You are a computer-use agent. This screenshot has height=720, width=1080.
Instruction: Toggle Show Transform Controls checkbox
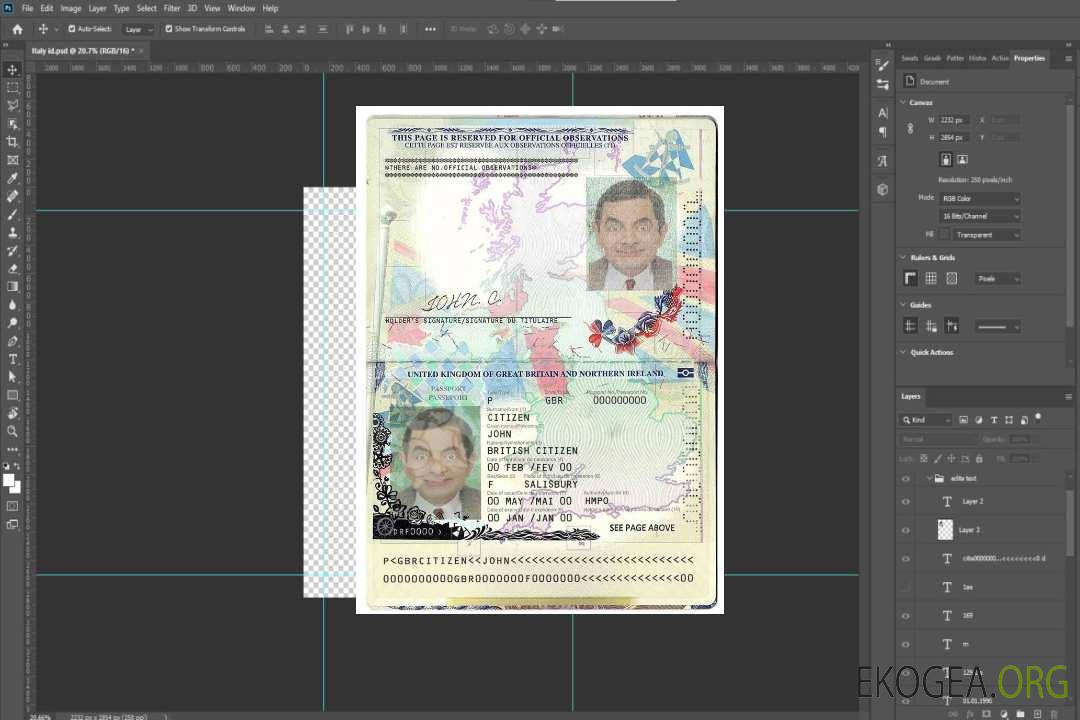tap(169, 29)
